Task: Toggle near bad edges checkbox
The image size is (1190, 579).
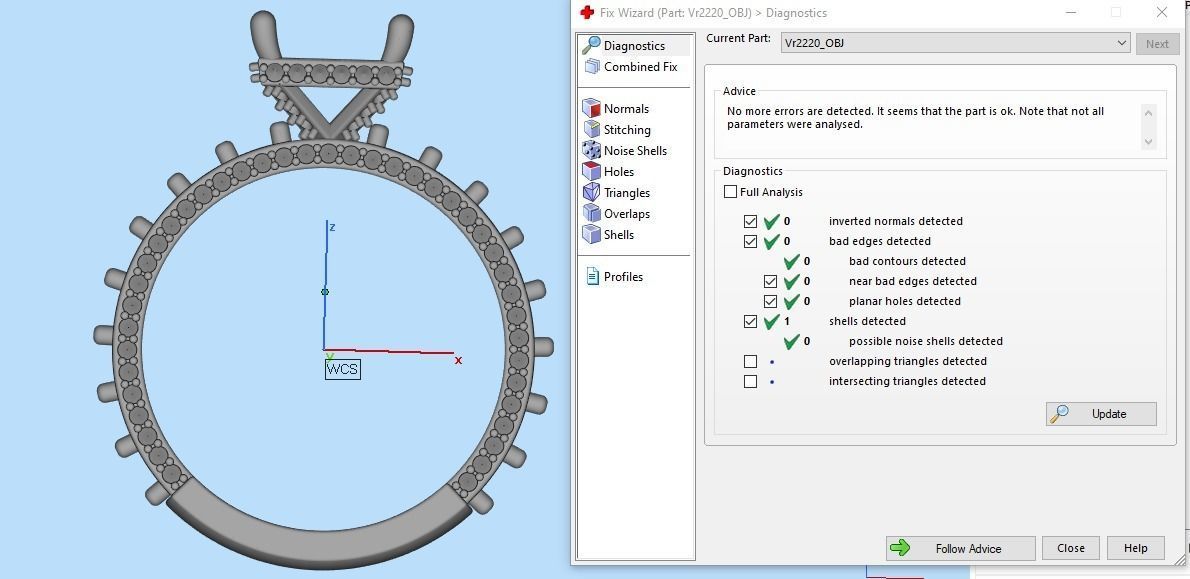Action: tap(770, 282)
